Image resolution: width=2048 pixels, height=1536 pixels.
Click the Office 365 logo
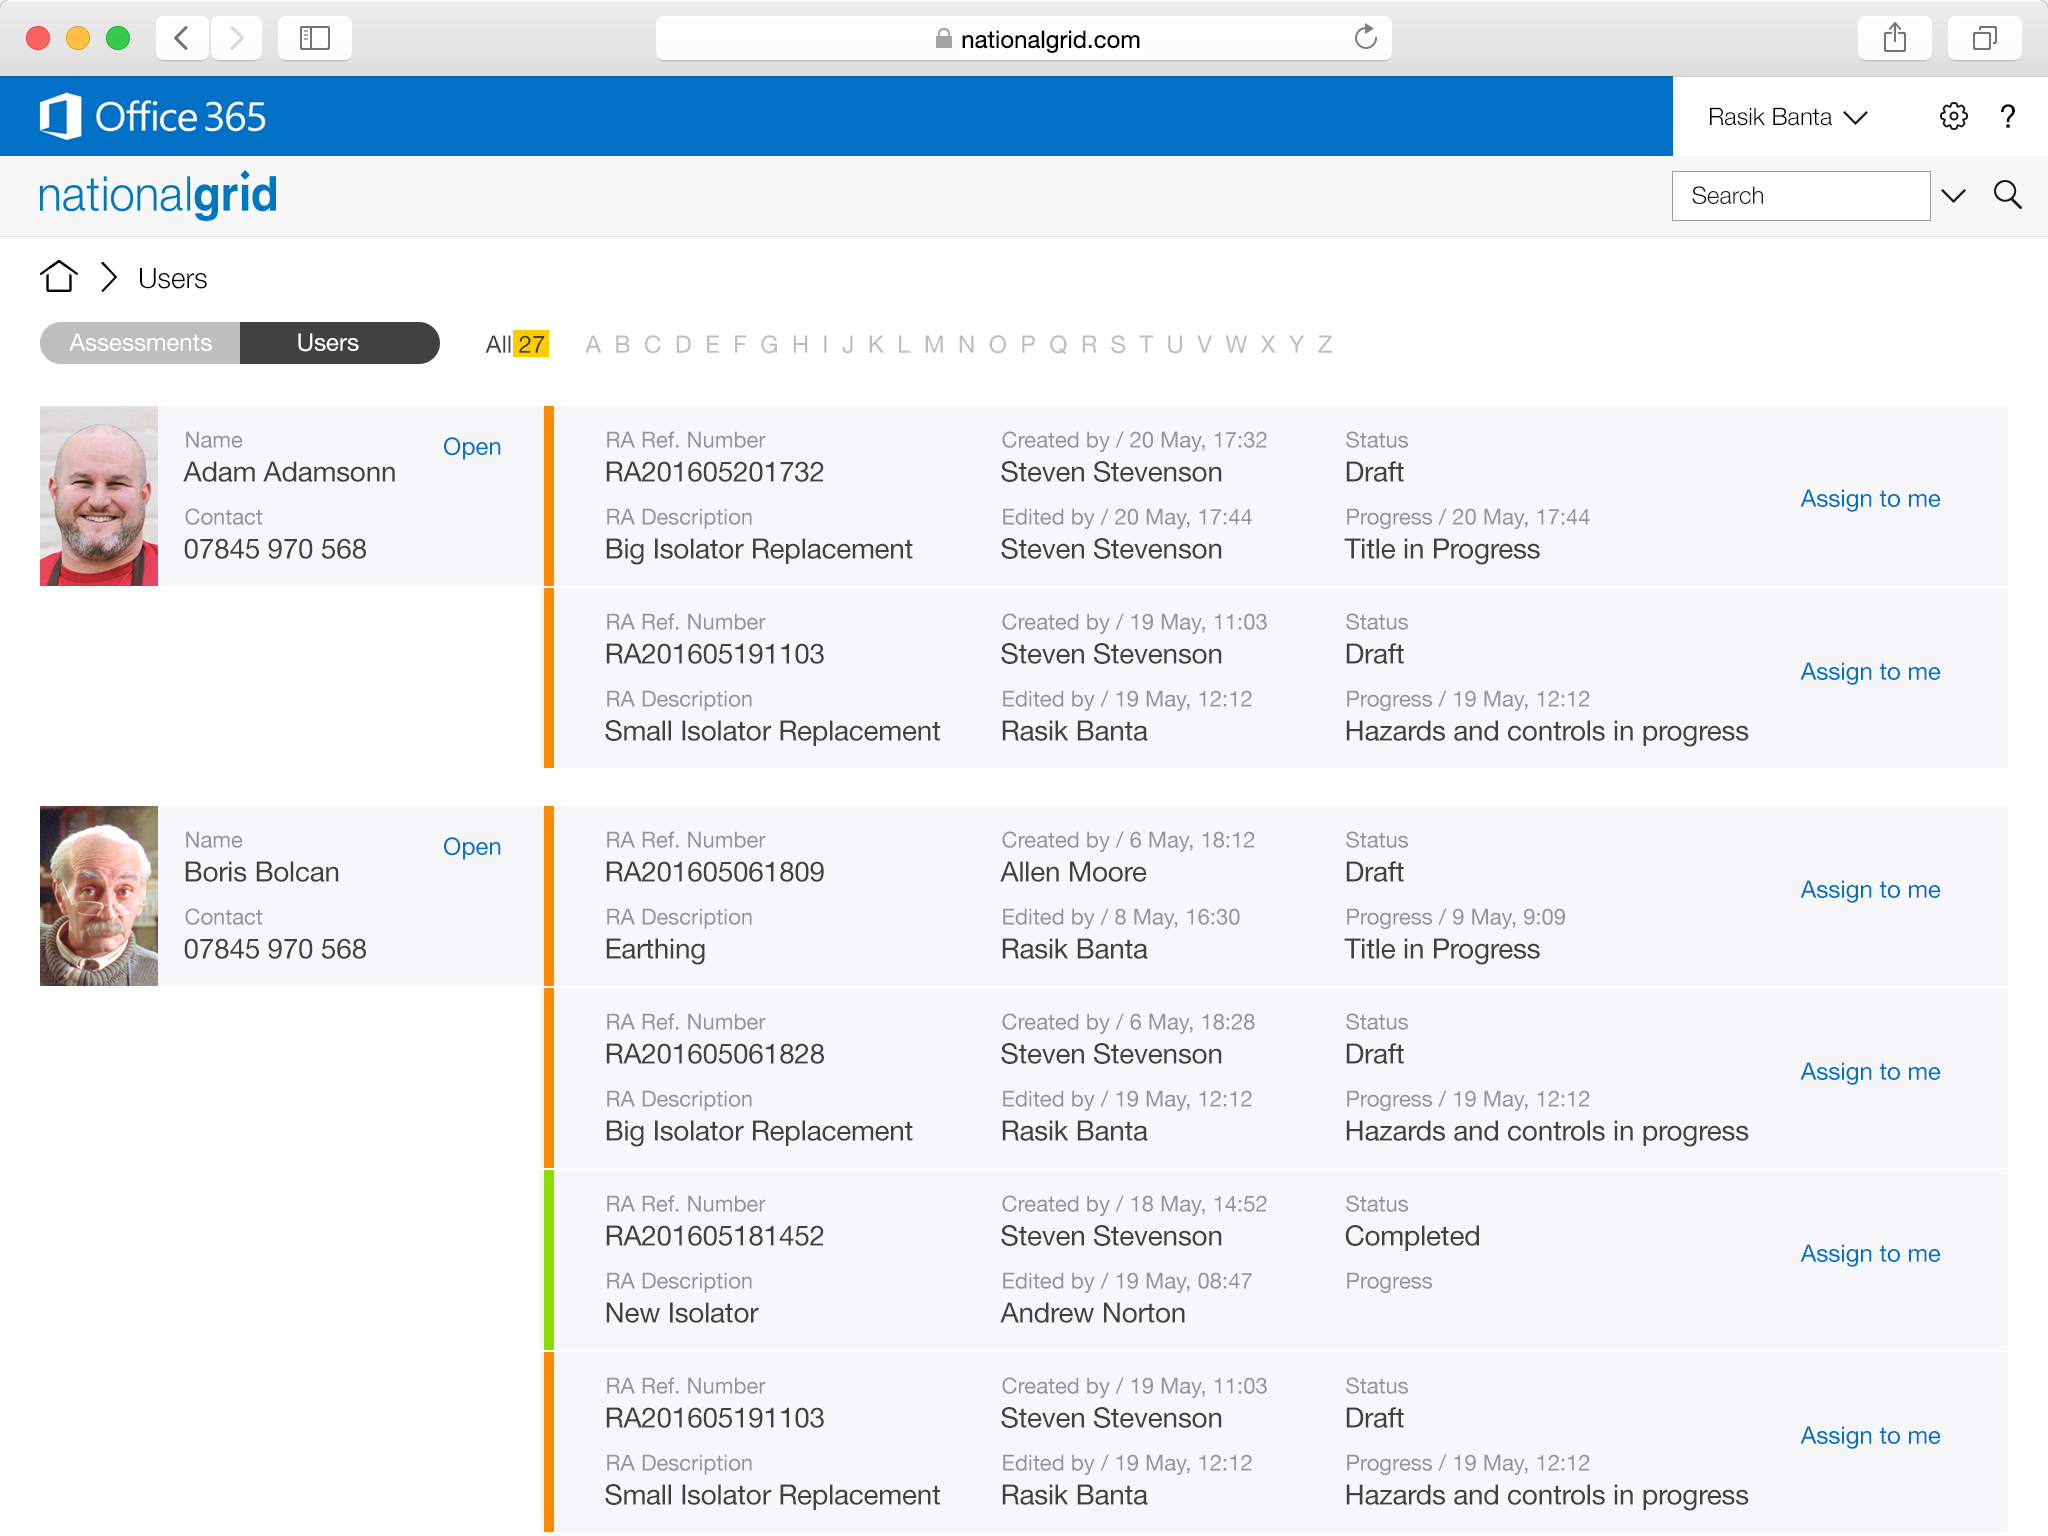[153, 117]
